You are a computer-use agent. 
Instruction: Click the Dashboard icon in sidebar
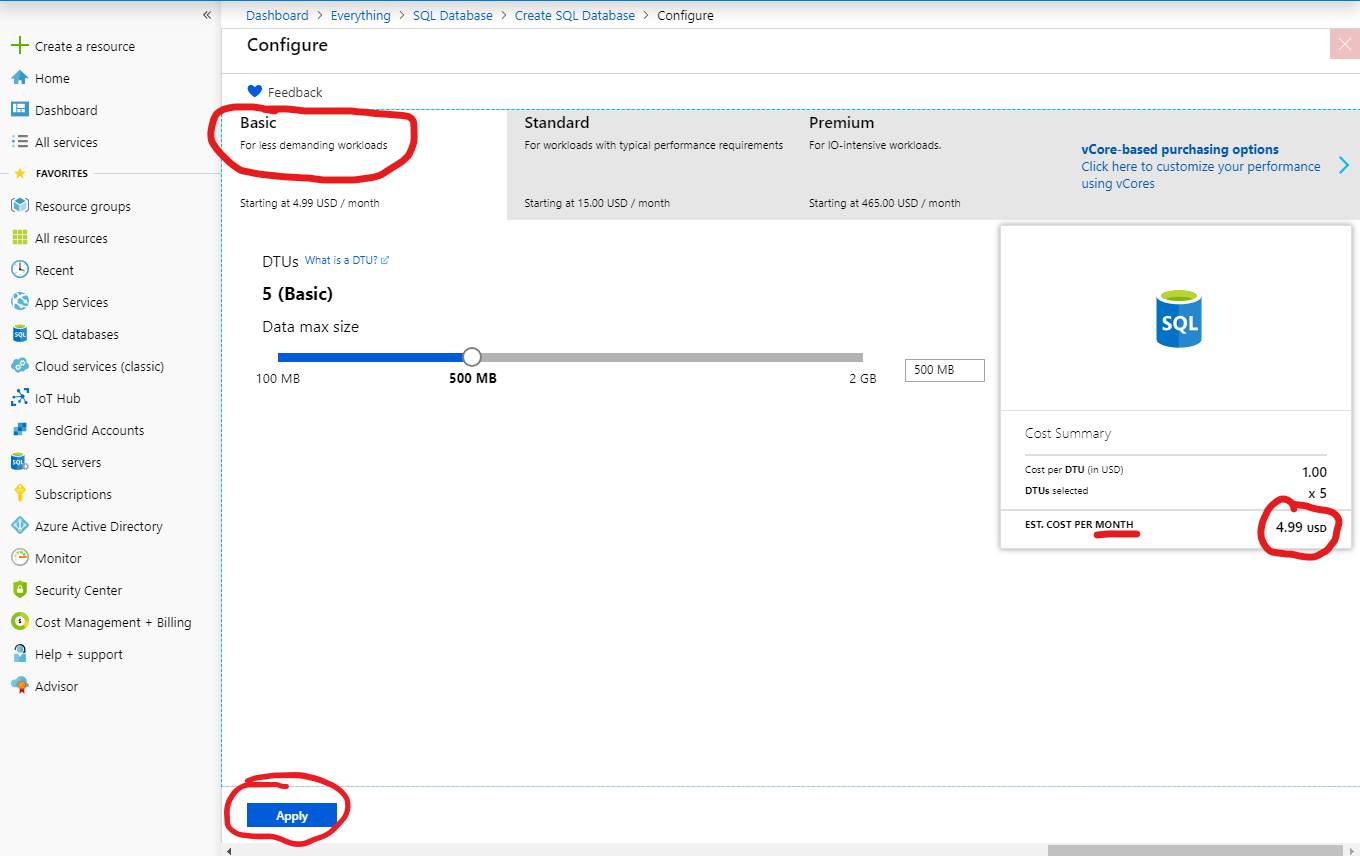19,110
